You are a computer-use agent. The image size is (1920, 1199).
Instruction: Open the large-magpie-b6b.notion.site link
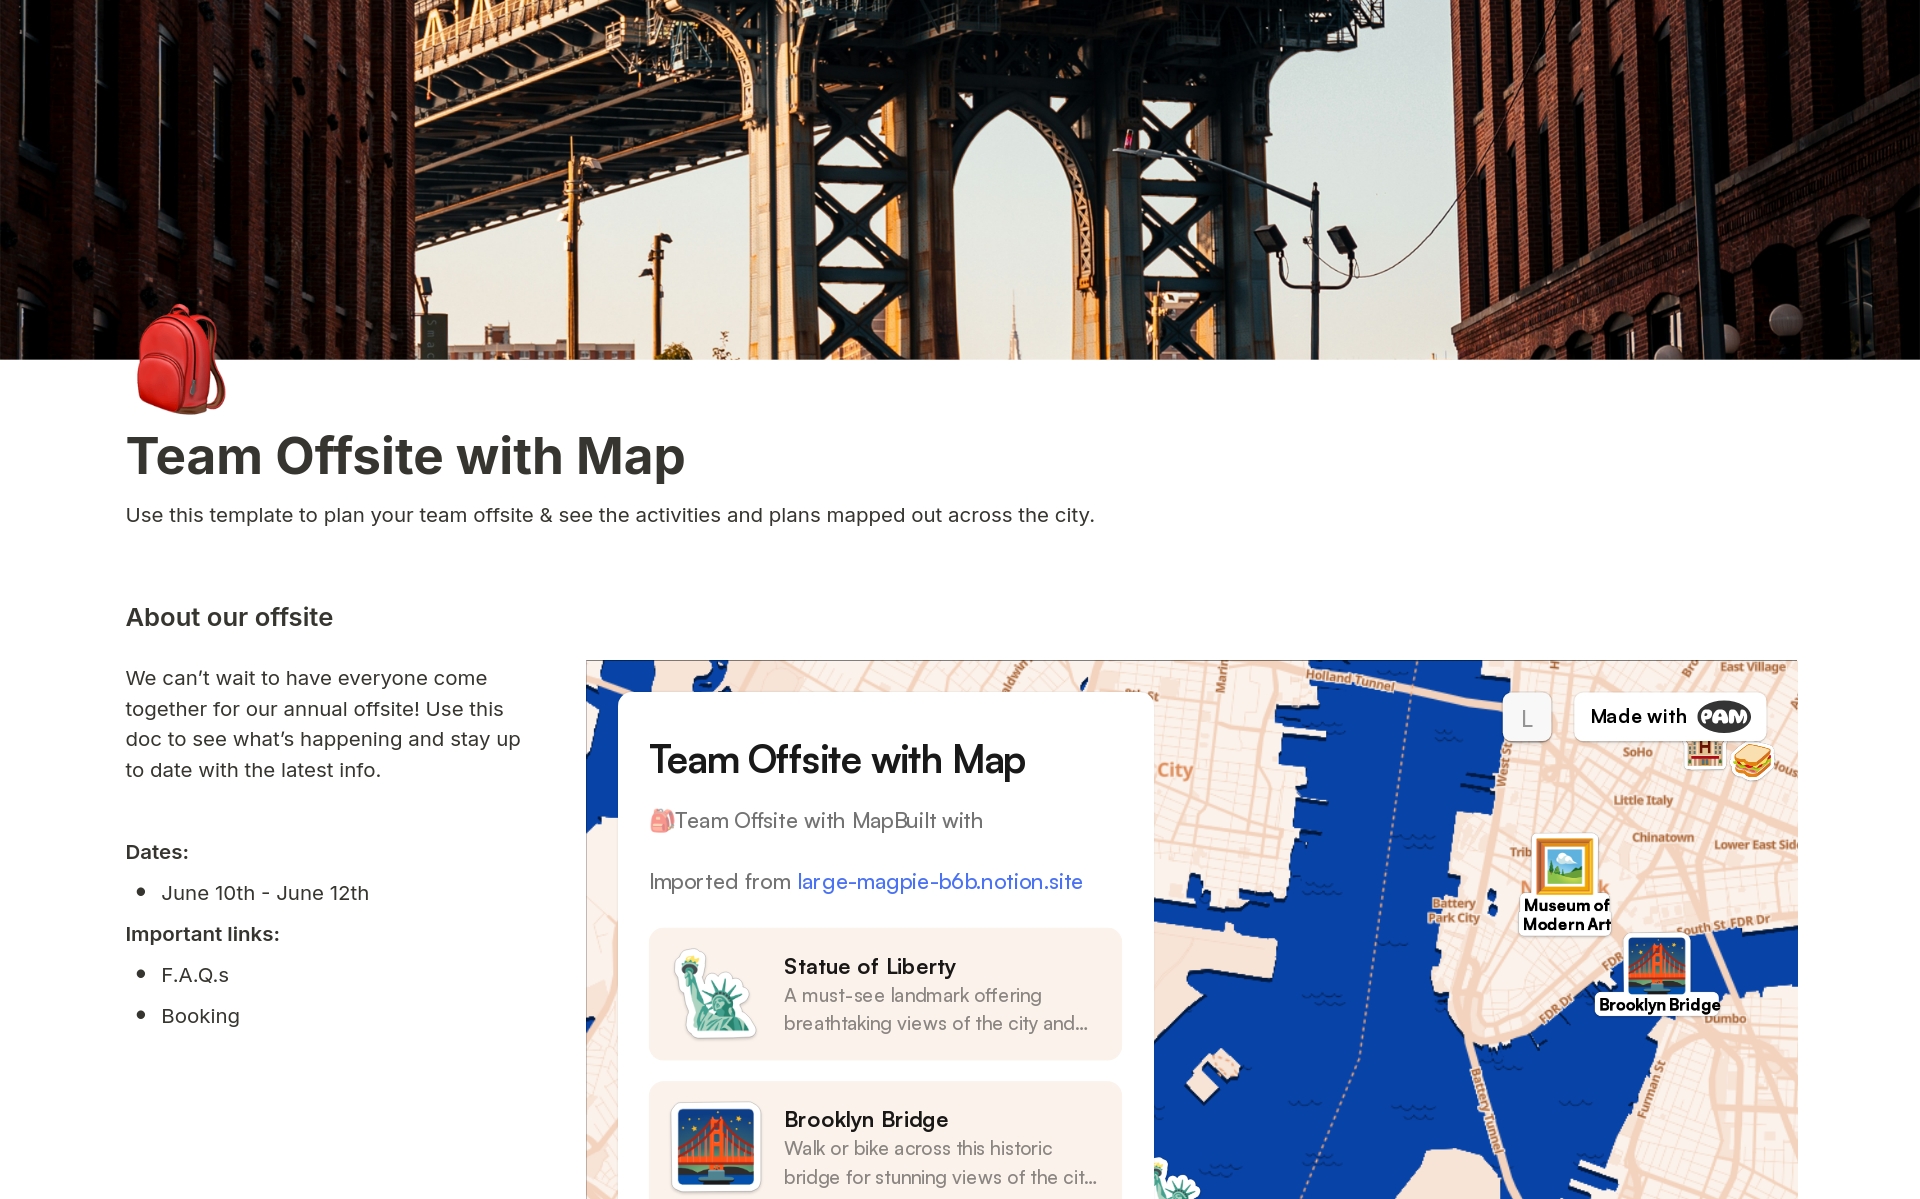pos(939,882)
